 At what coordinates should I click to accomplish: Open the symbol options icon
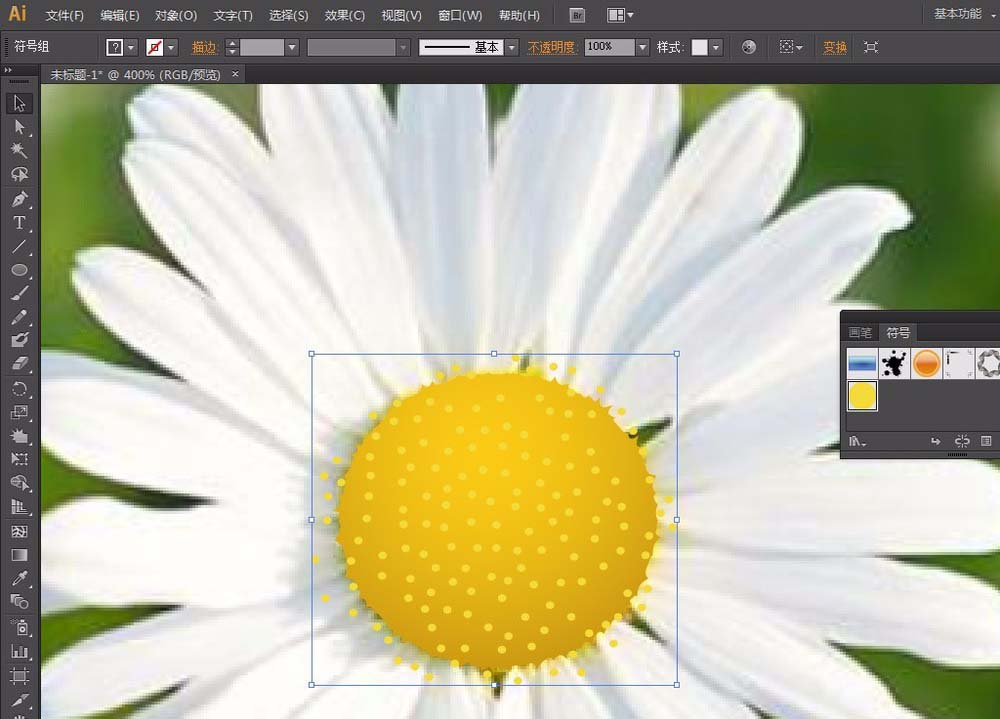point(986,441)
